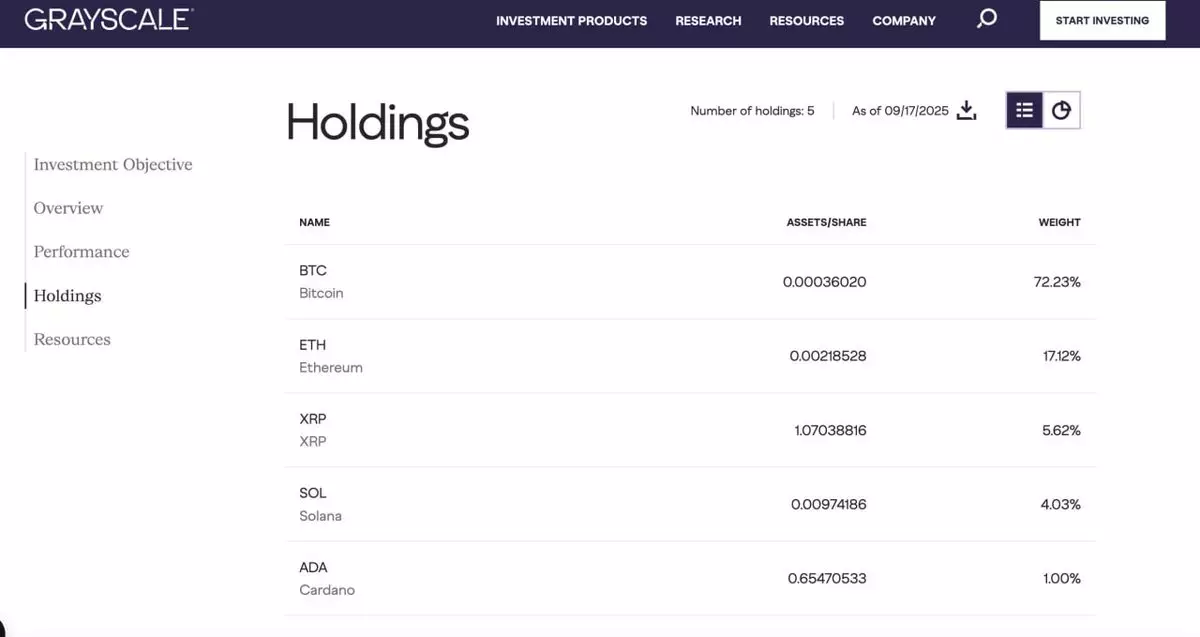
Task: Select the ETH Ethereum row
Action: pos(690,356)
